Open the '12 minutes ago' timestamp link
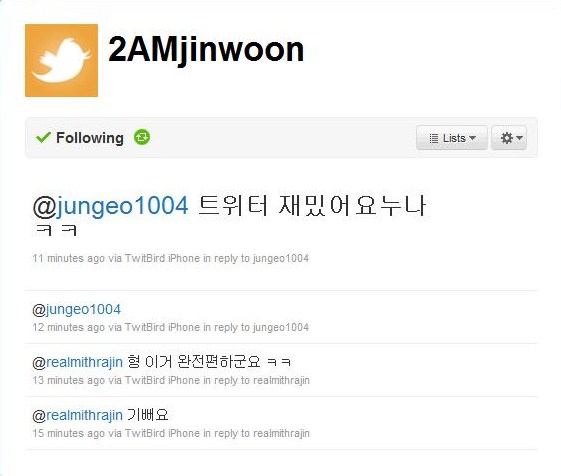Screen dimensions: 561x476 pyautogui.click(x=68, y=327)
